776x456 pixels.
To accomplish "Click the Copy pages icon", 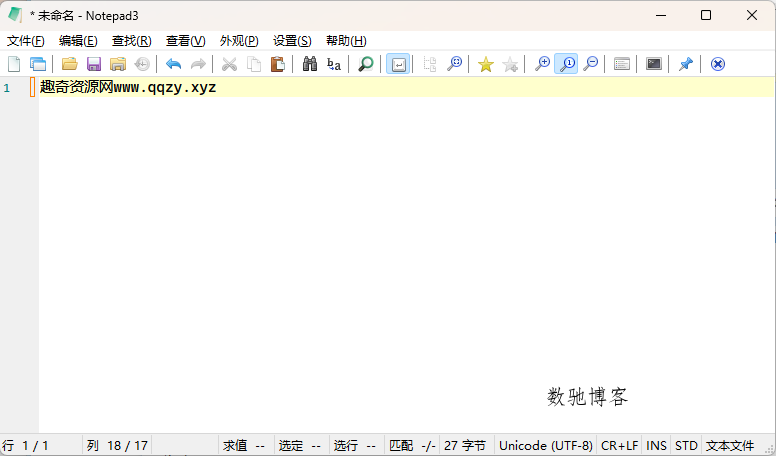I will click(x=254, y=64).
